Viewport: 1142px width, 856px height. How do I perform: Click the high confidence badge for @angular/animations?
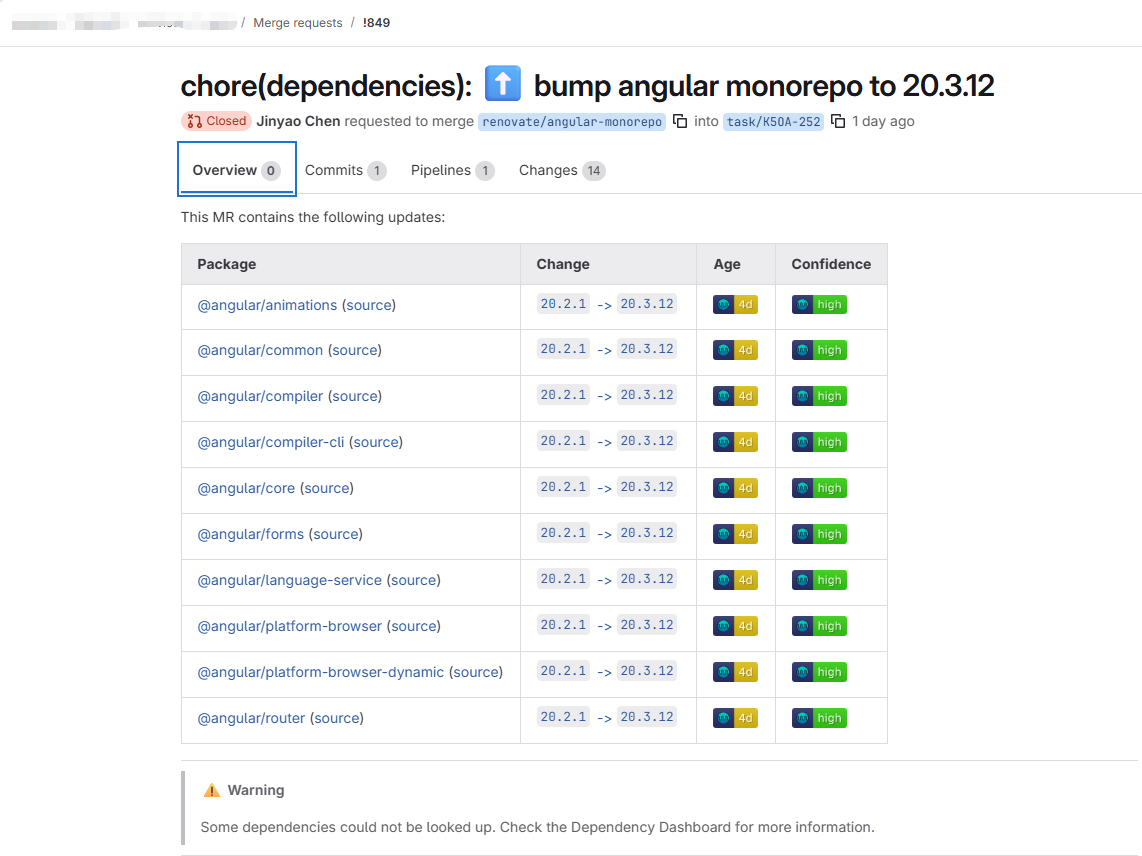(x=819, y=305)
